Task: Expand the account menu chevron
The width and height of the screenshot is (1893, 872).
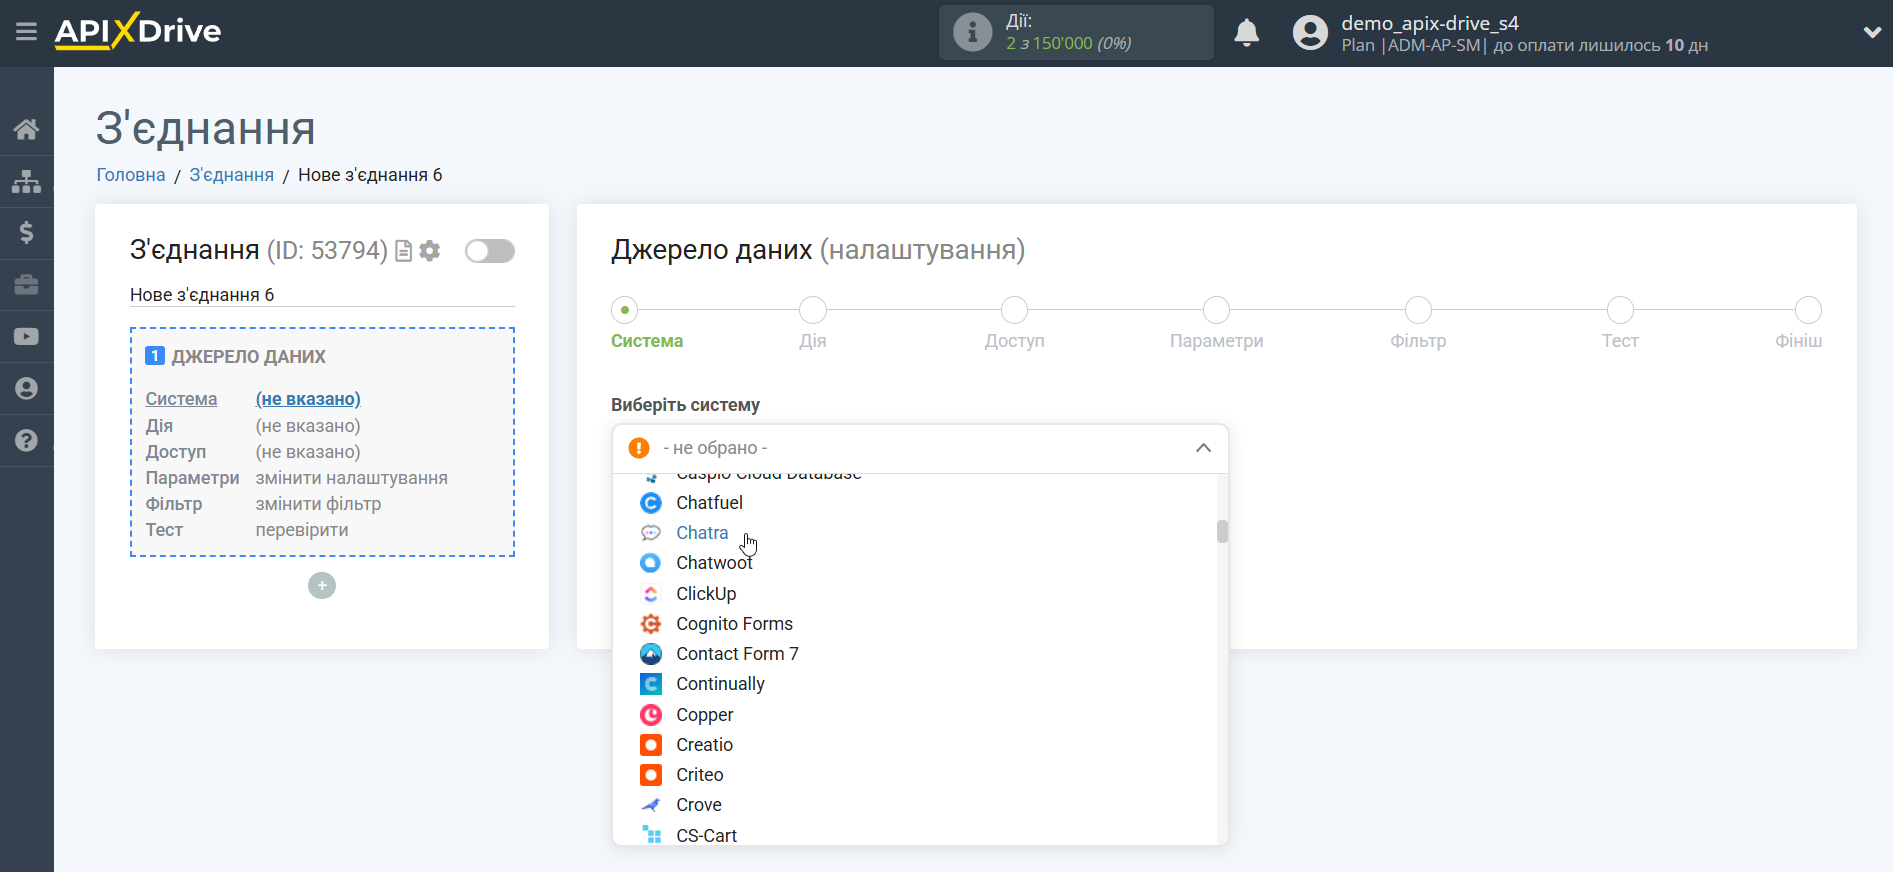Action: [1872, 32]
